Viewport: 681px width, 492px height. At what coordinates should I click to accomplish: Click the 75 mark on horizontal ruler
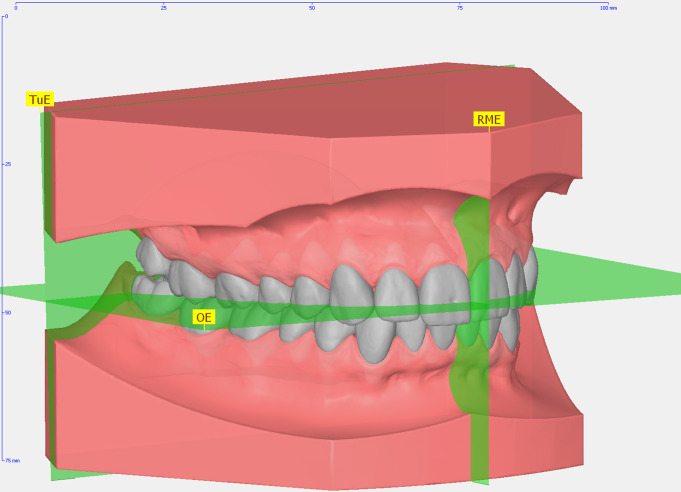click(460, 8)
